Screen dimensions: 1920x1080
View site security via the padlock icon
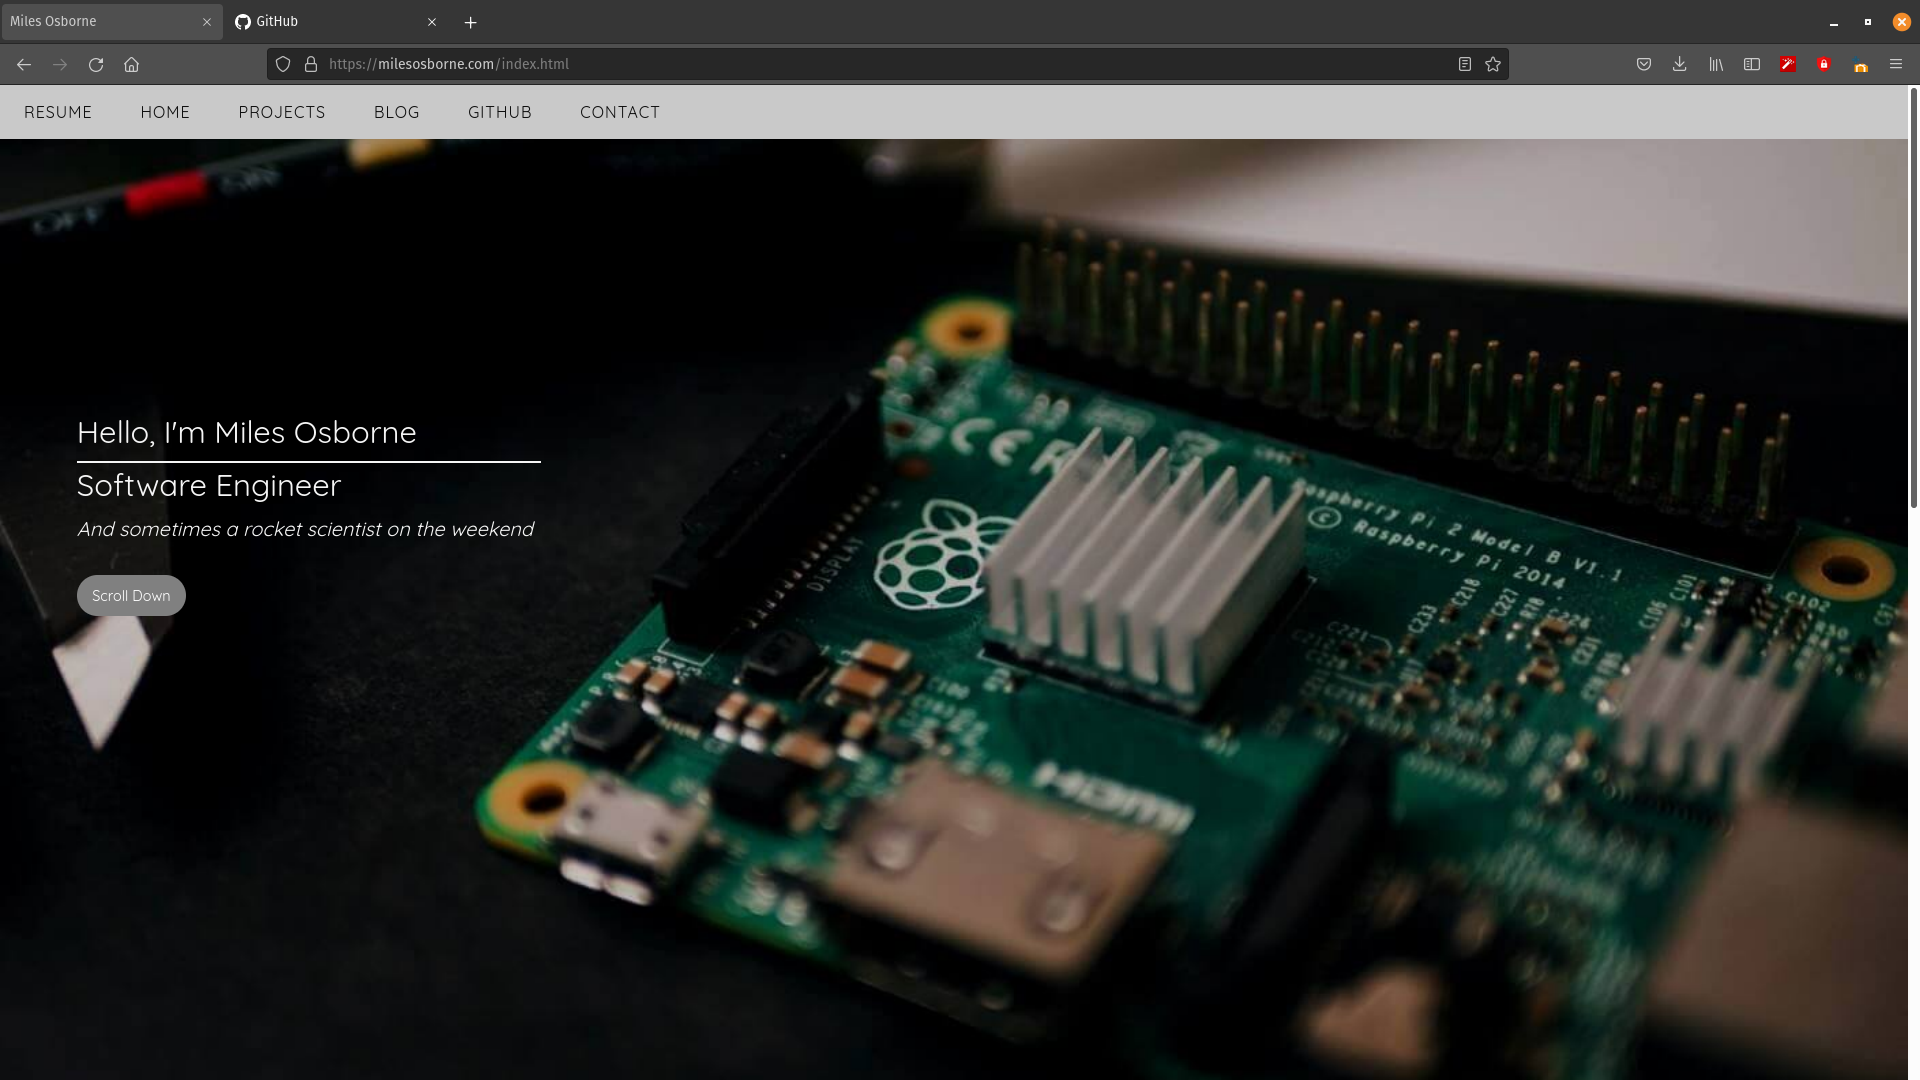[x=311, y=64]
